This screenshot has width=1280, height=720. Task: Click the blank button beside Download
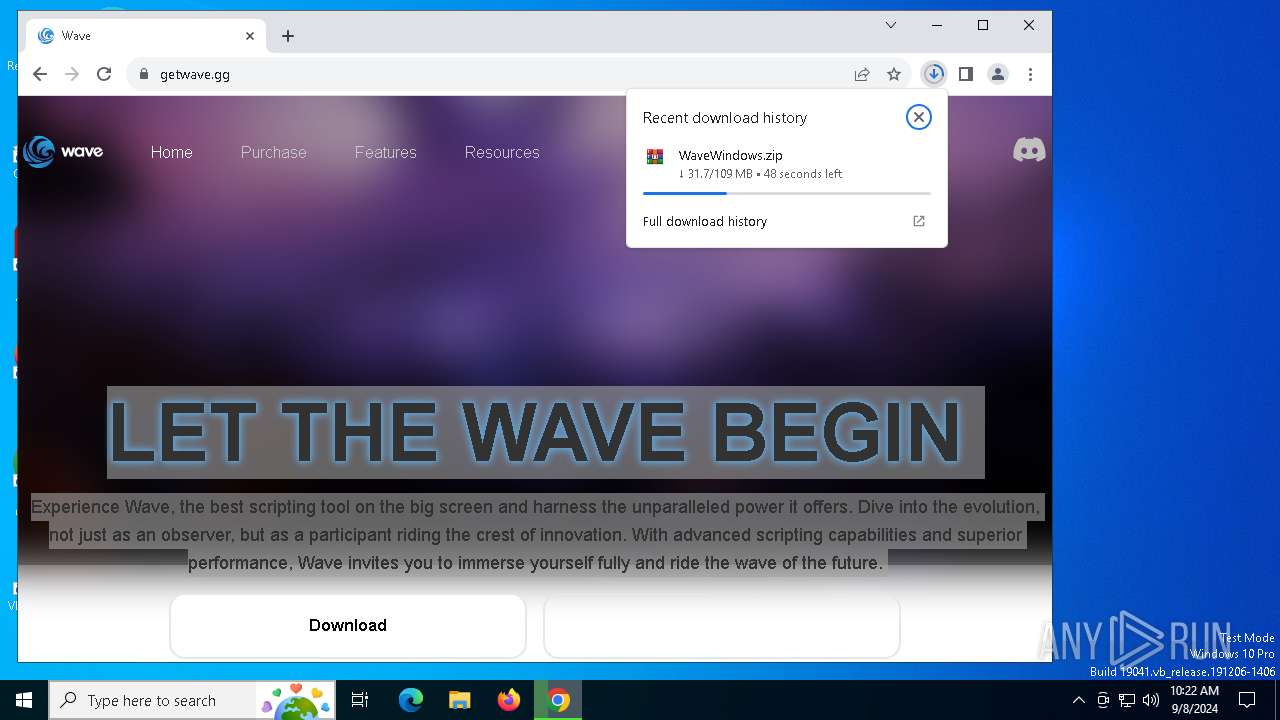point(722,625)
